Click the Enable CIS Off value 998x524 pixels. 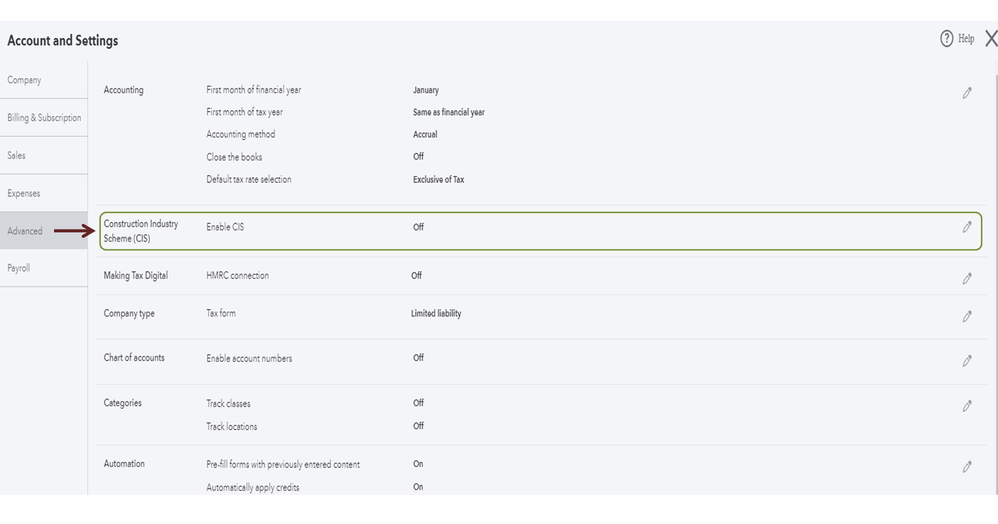pyautogui.click(x=418, y=227)
